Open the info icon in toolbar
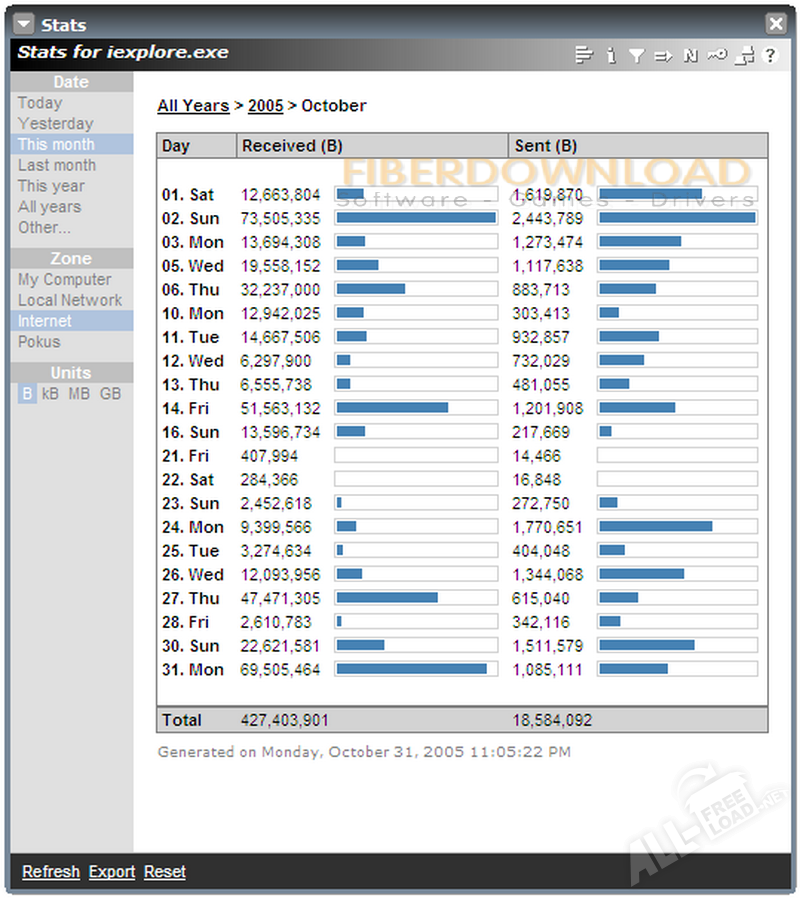 point(611,56)
